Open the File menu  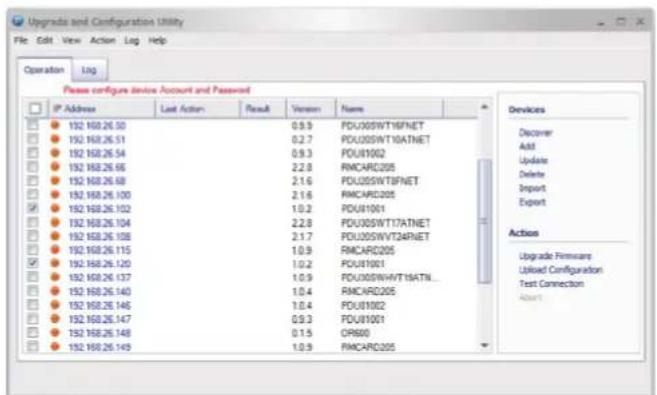pos(21,40)
